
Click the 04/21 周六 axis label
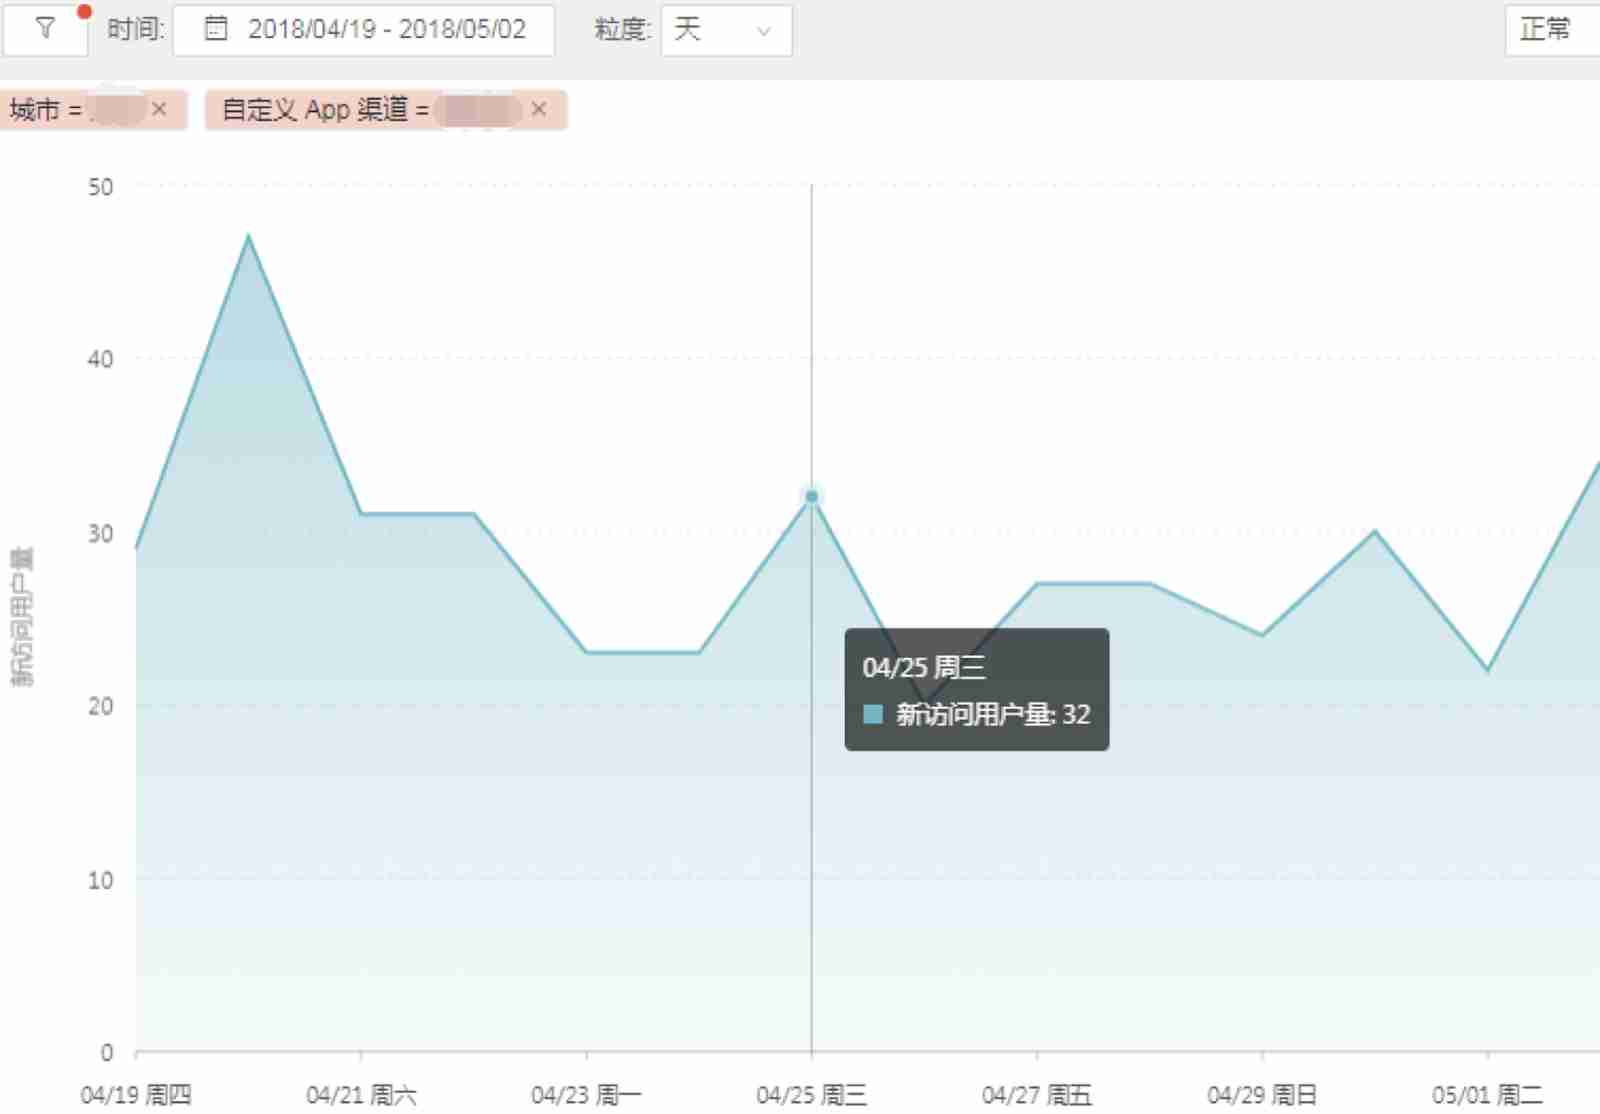(x=361, y=1095)
